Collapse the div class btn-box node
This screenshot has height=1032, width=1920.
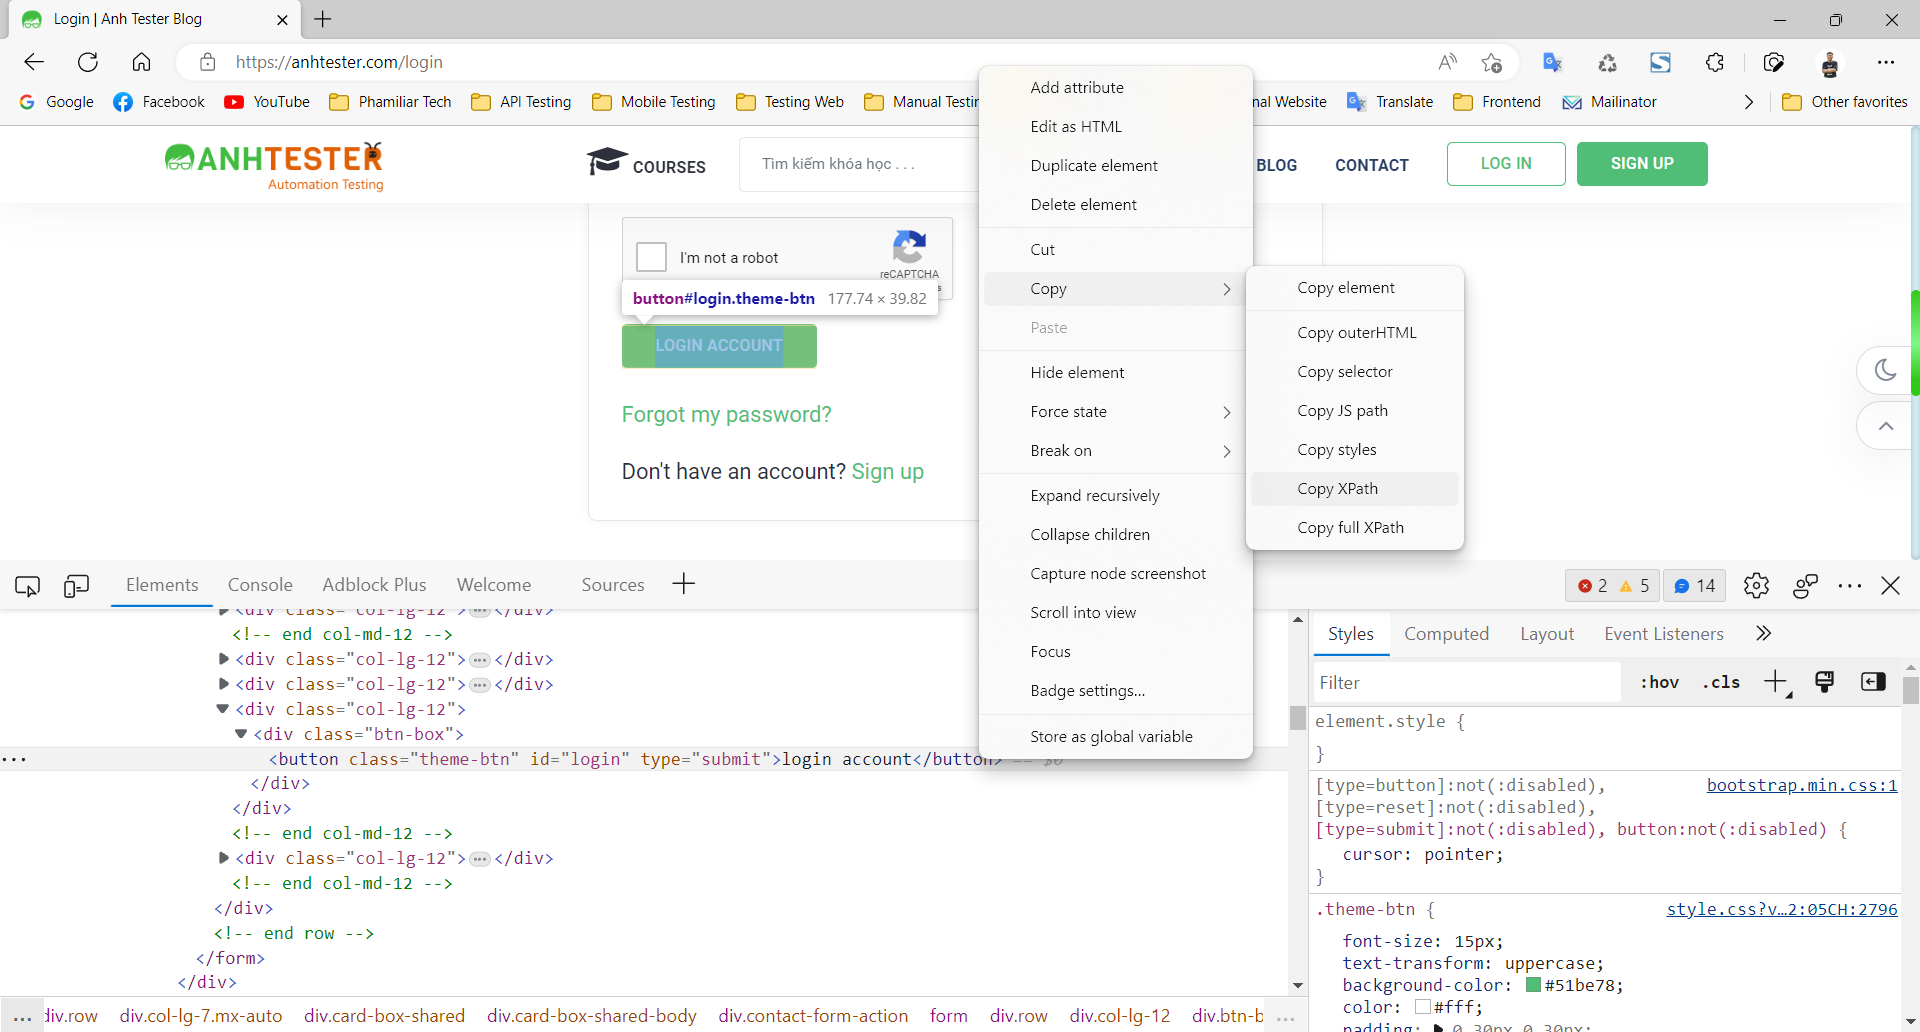pos(241,734)
